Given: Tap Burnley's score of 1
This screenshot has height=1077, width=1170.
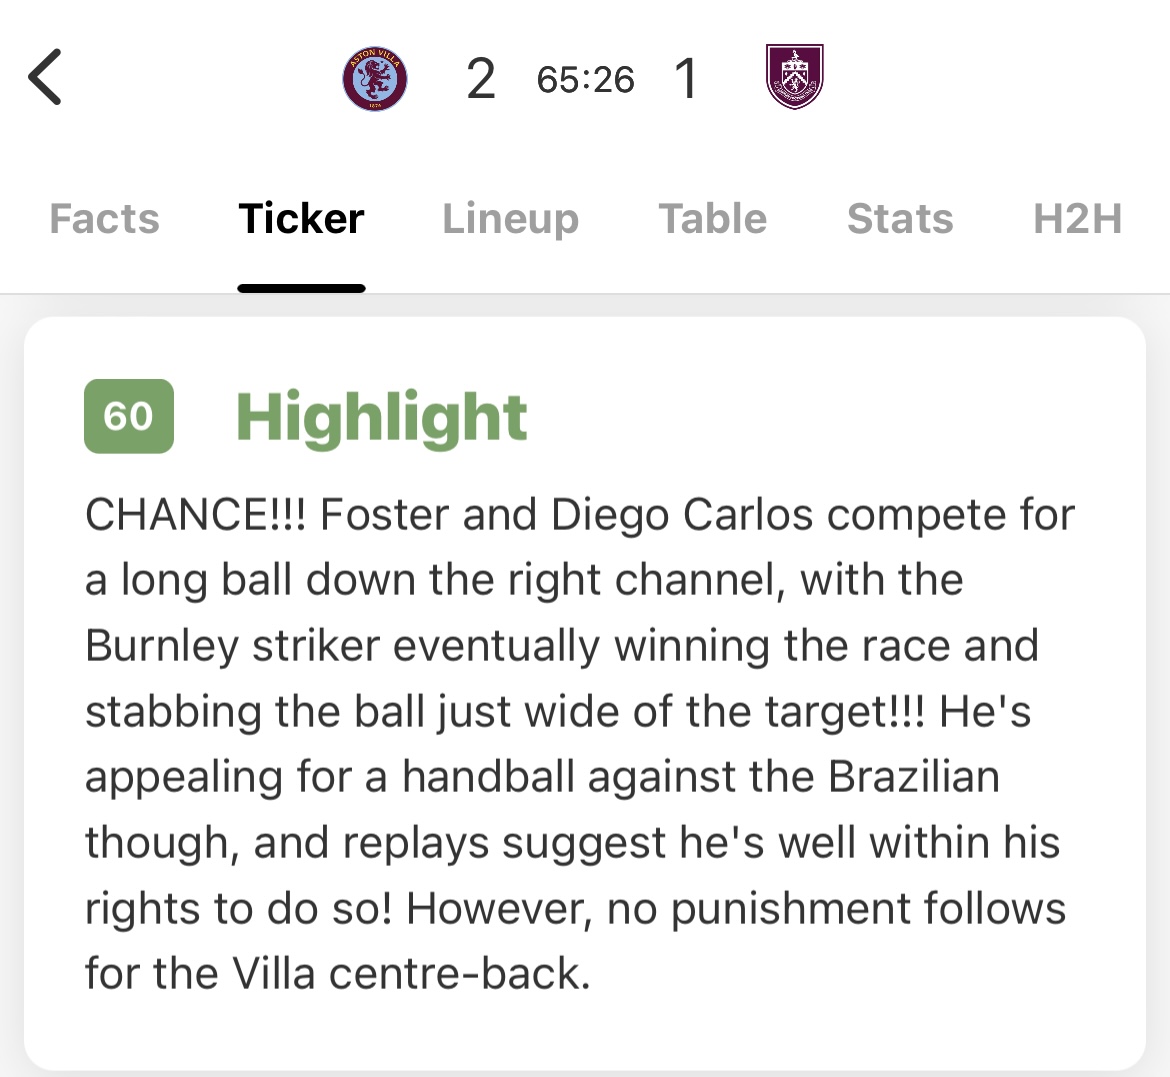Looking at the screenshot, I should tap(686, 79).
